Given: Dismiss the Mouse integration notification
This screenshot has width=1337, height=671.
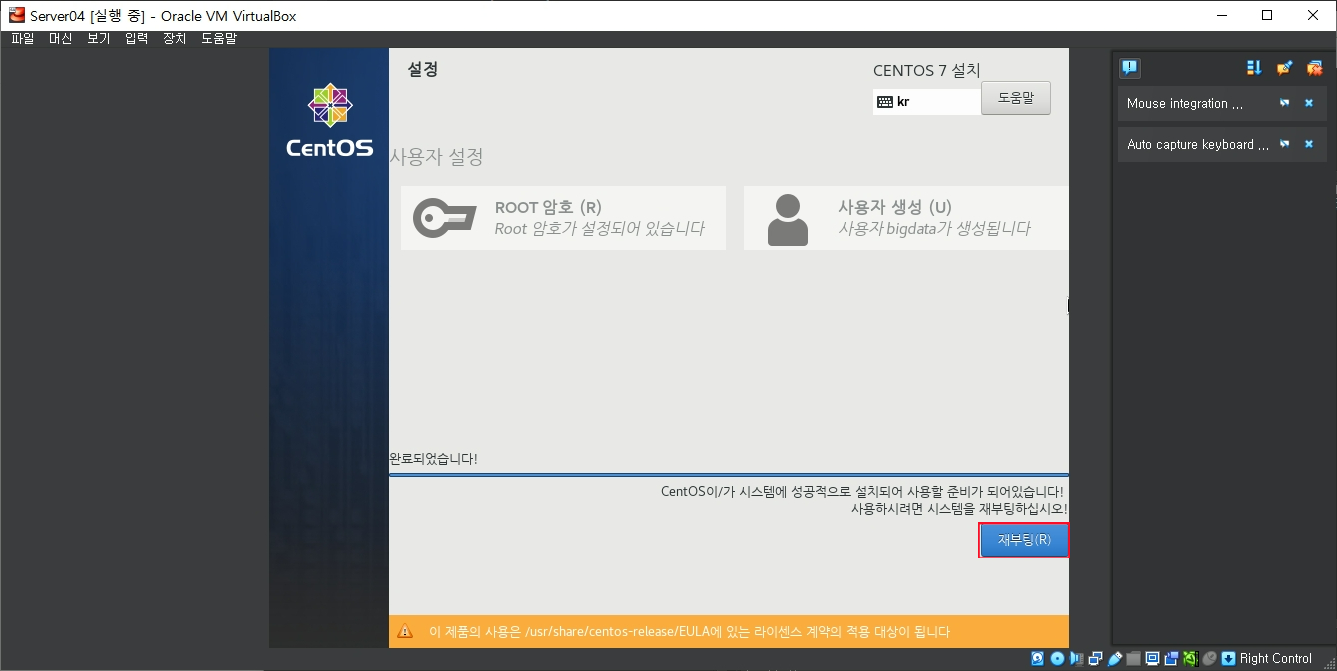Looking at the screenshot, I should (1309, 103).
